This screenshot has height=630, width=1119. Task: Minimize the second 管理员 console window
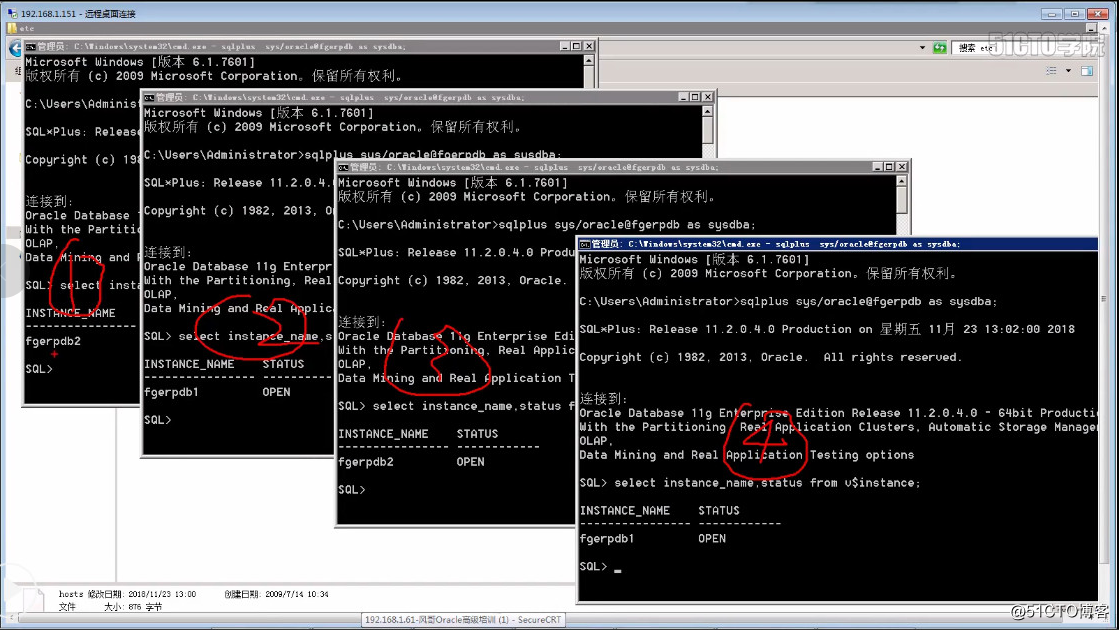click(x=684, y=97)
